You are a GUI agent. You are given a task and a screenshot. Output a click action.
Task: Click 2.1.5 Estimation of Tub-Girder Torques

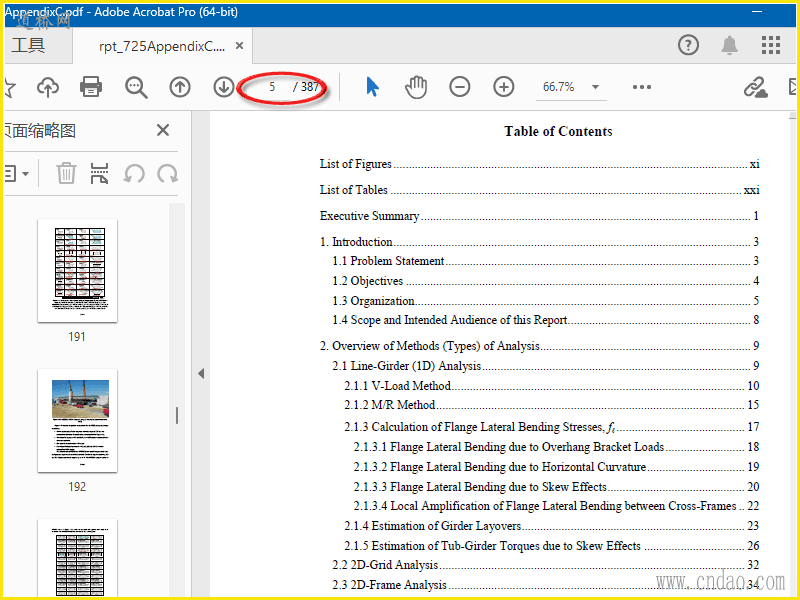point(552,546)
